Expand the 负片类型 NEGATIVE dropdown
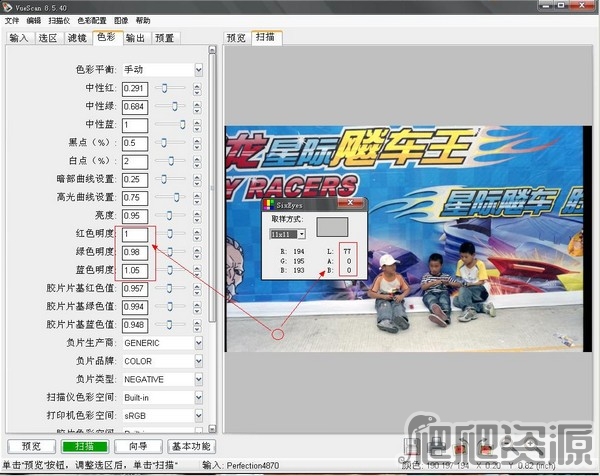 tap(198, 379)
